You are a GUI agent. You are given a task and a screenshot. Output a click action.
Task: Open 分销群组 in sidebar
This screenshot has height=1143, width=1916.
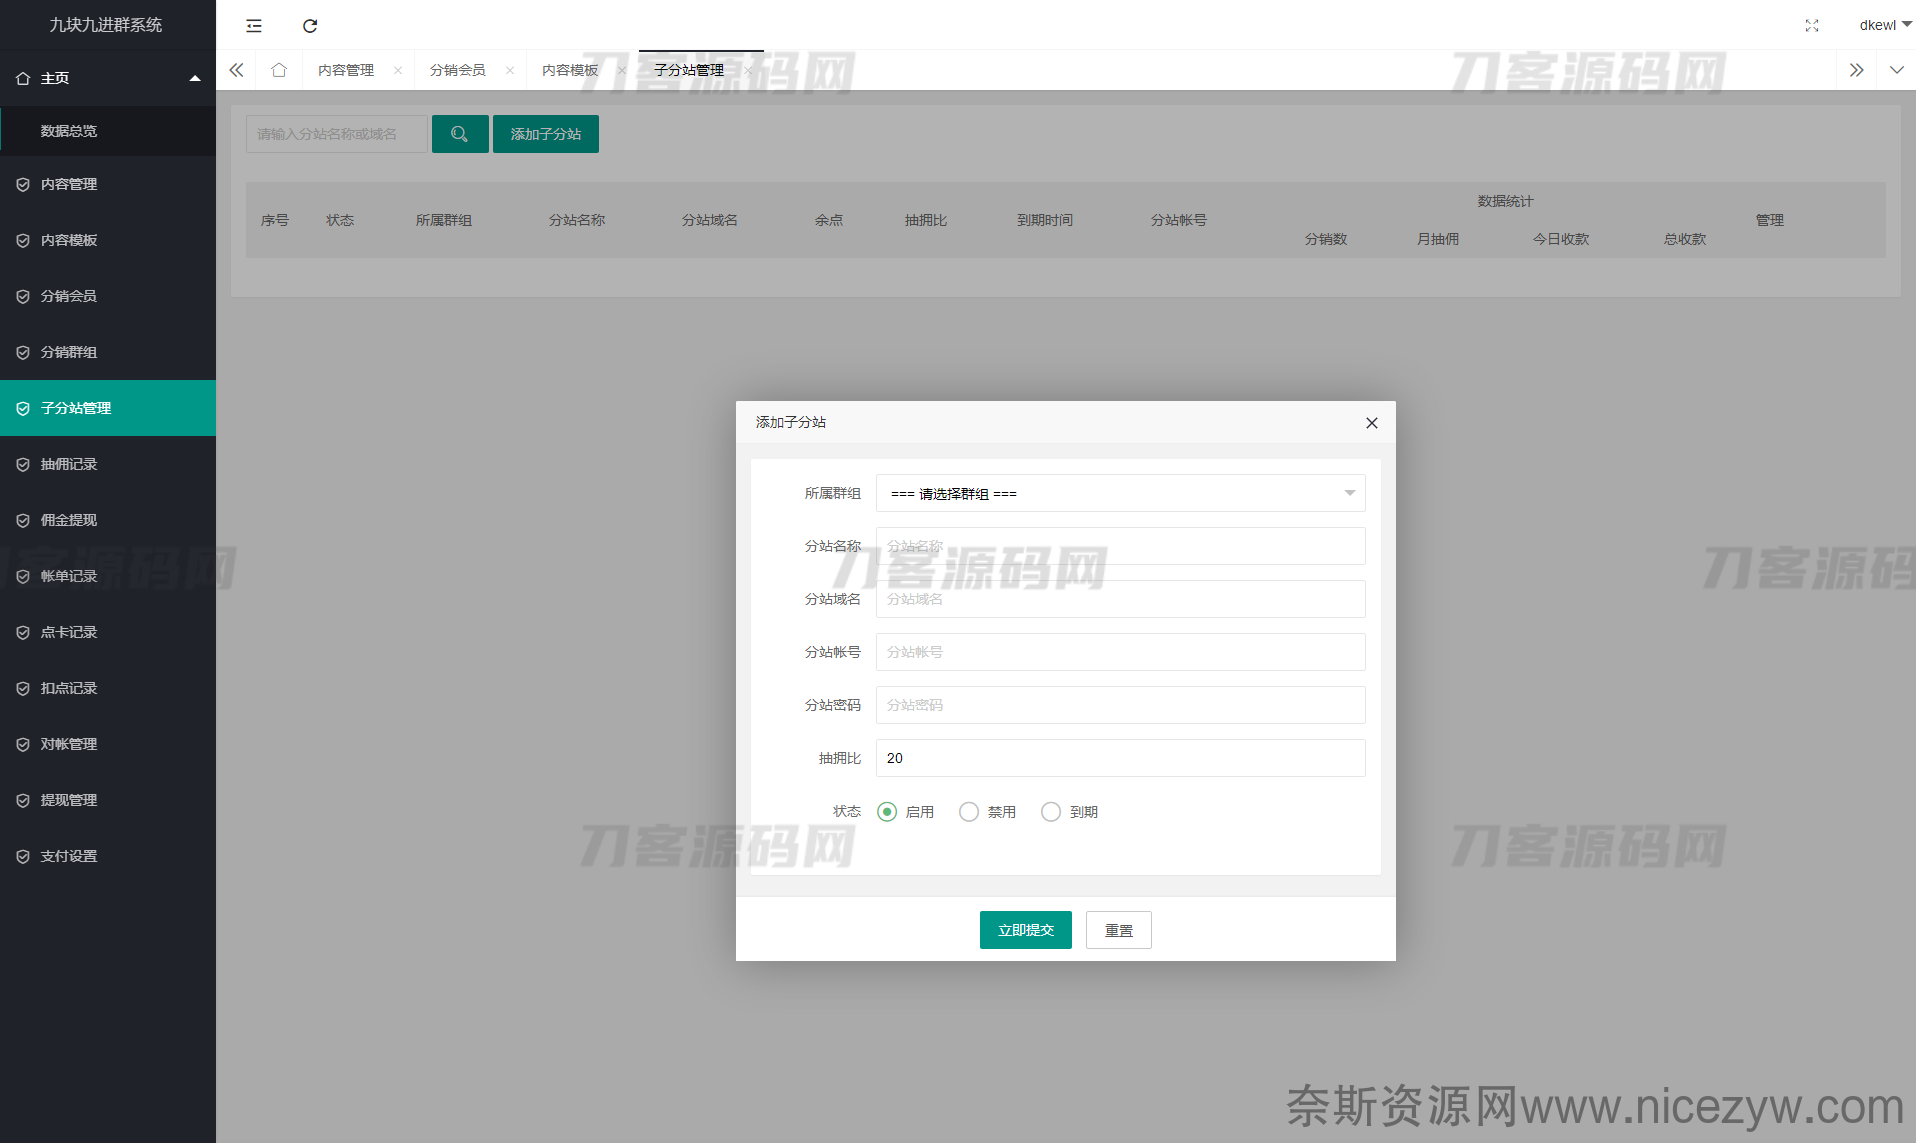coord(108,352)
